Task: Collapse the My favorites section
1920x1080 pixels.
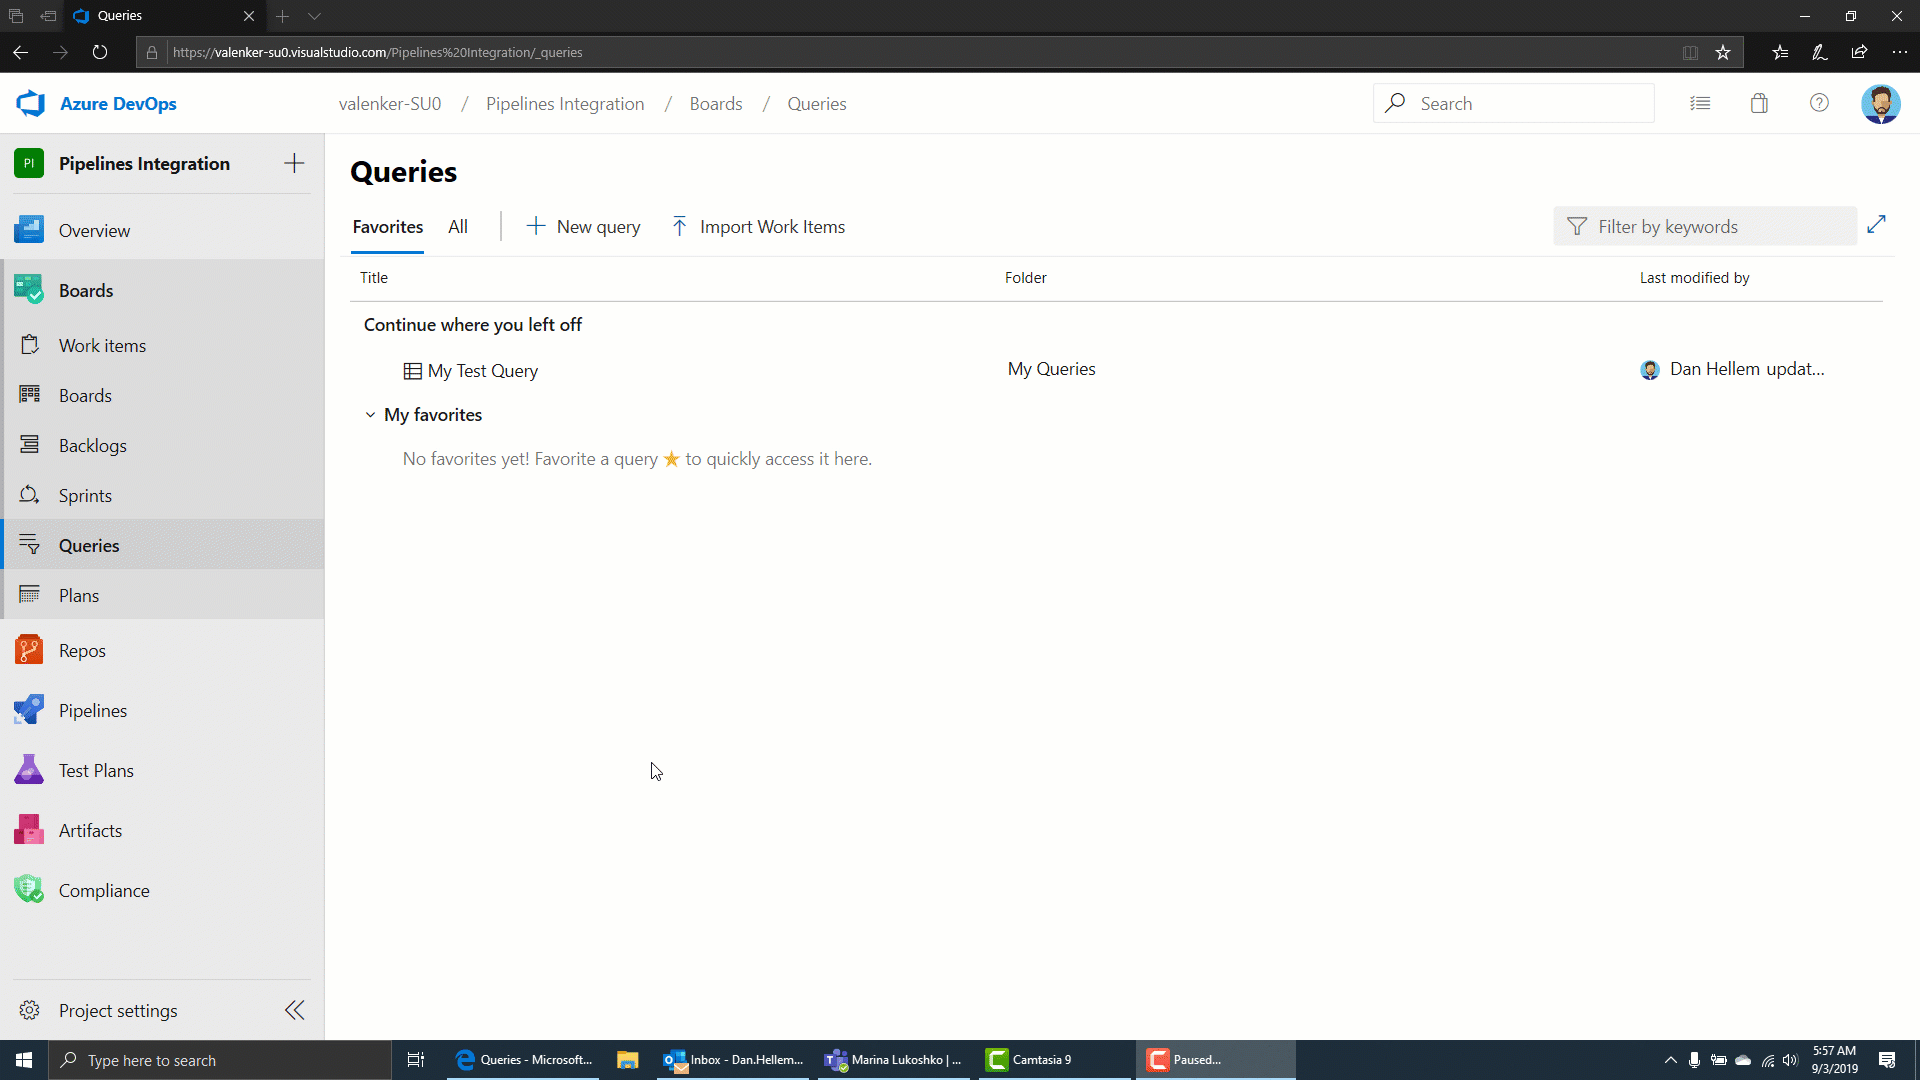Action: pos(371,415)
